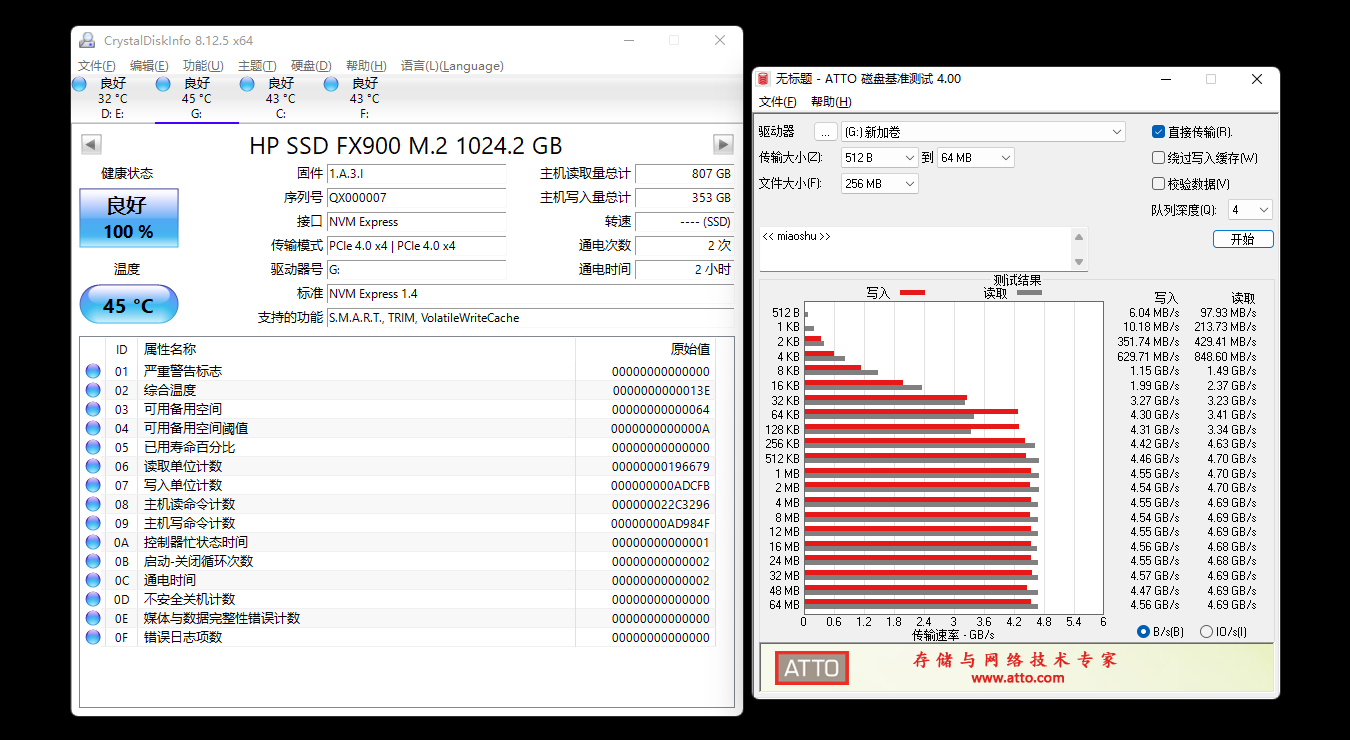Image resolution: width=1350 pixels, height=740 pixels.
Task: Click status orb for attribute 0C 通电时间
Action: 93,580
